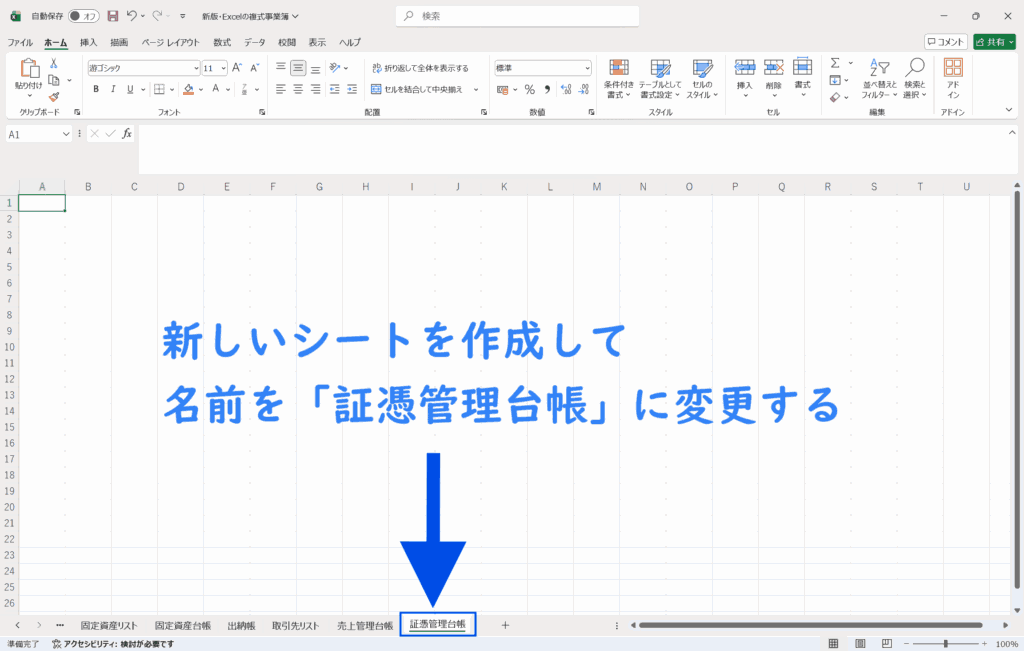Click the コメント comments button
Viewport: 1024px width, 651px height.
[945, 42]
